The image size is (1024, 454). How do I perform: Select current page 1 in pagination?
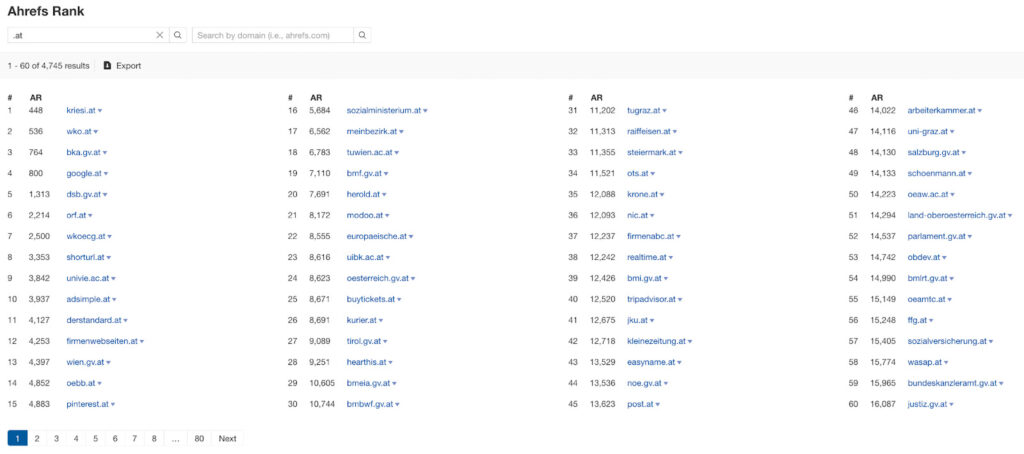point(18,438)
